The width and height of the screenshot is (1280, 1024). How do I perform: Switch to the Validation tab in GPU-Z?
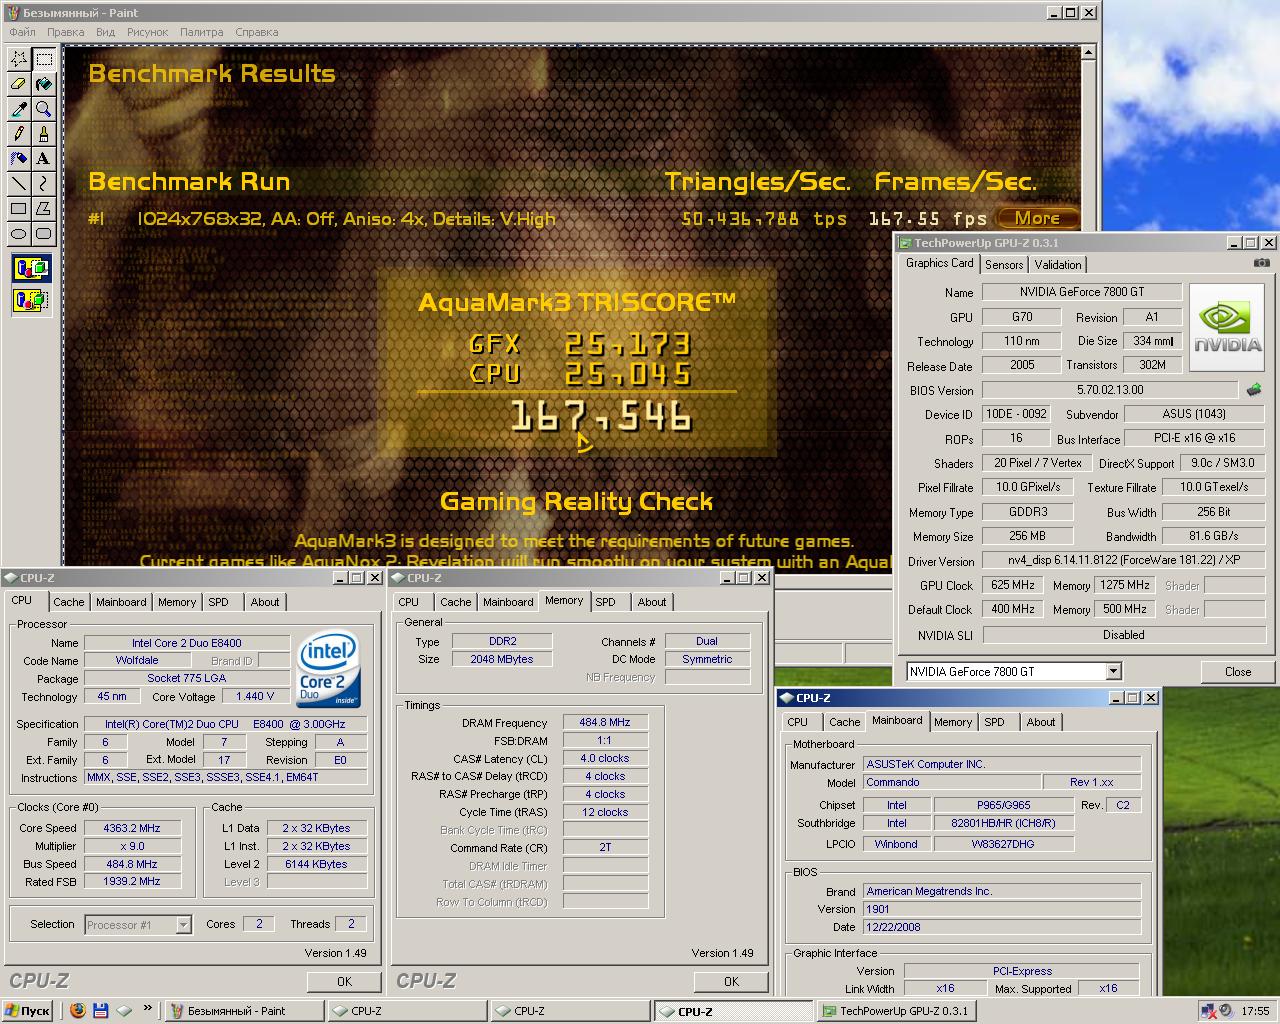click(x=1058, y=265)
